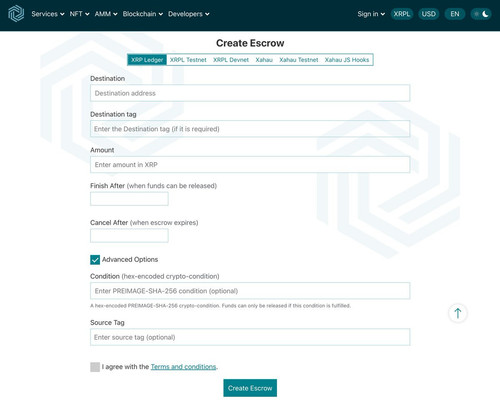The image size is (500, 405).
Task: Select the XRPL network badge
Action: [402, 14]
